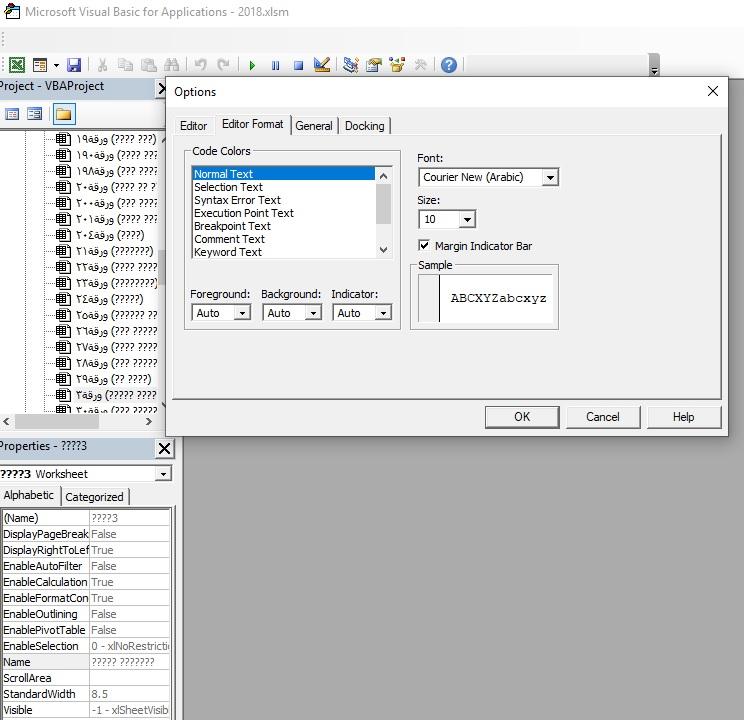
Task: Open the Docking tab
Action: click(364, 126)
